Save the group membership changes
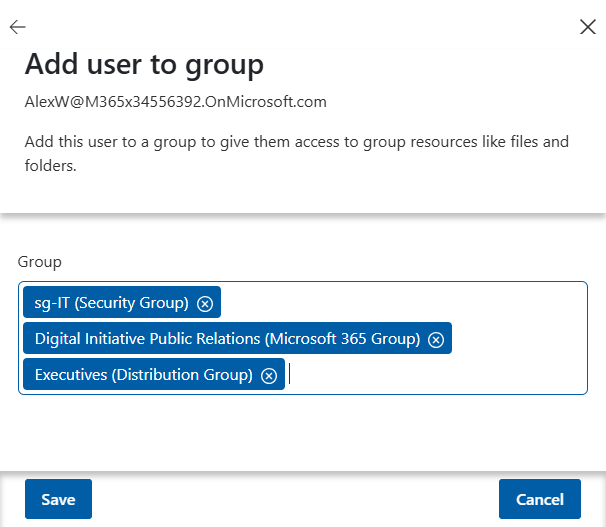 click(58, 499)
